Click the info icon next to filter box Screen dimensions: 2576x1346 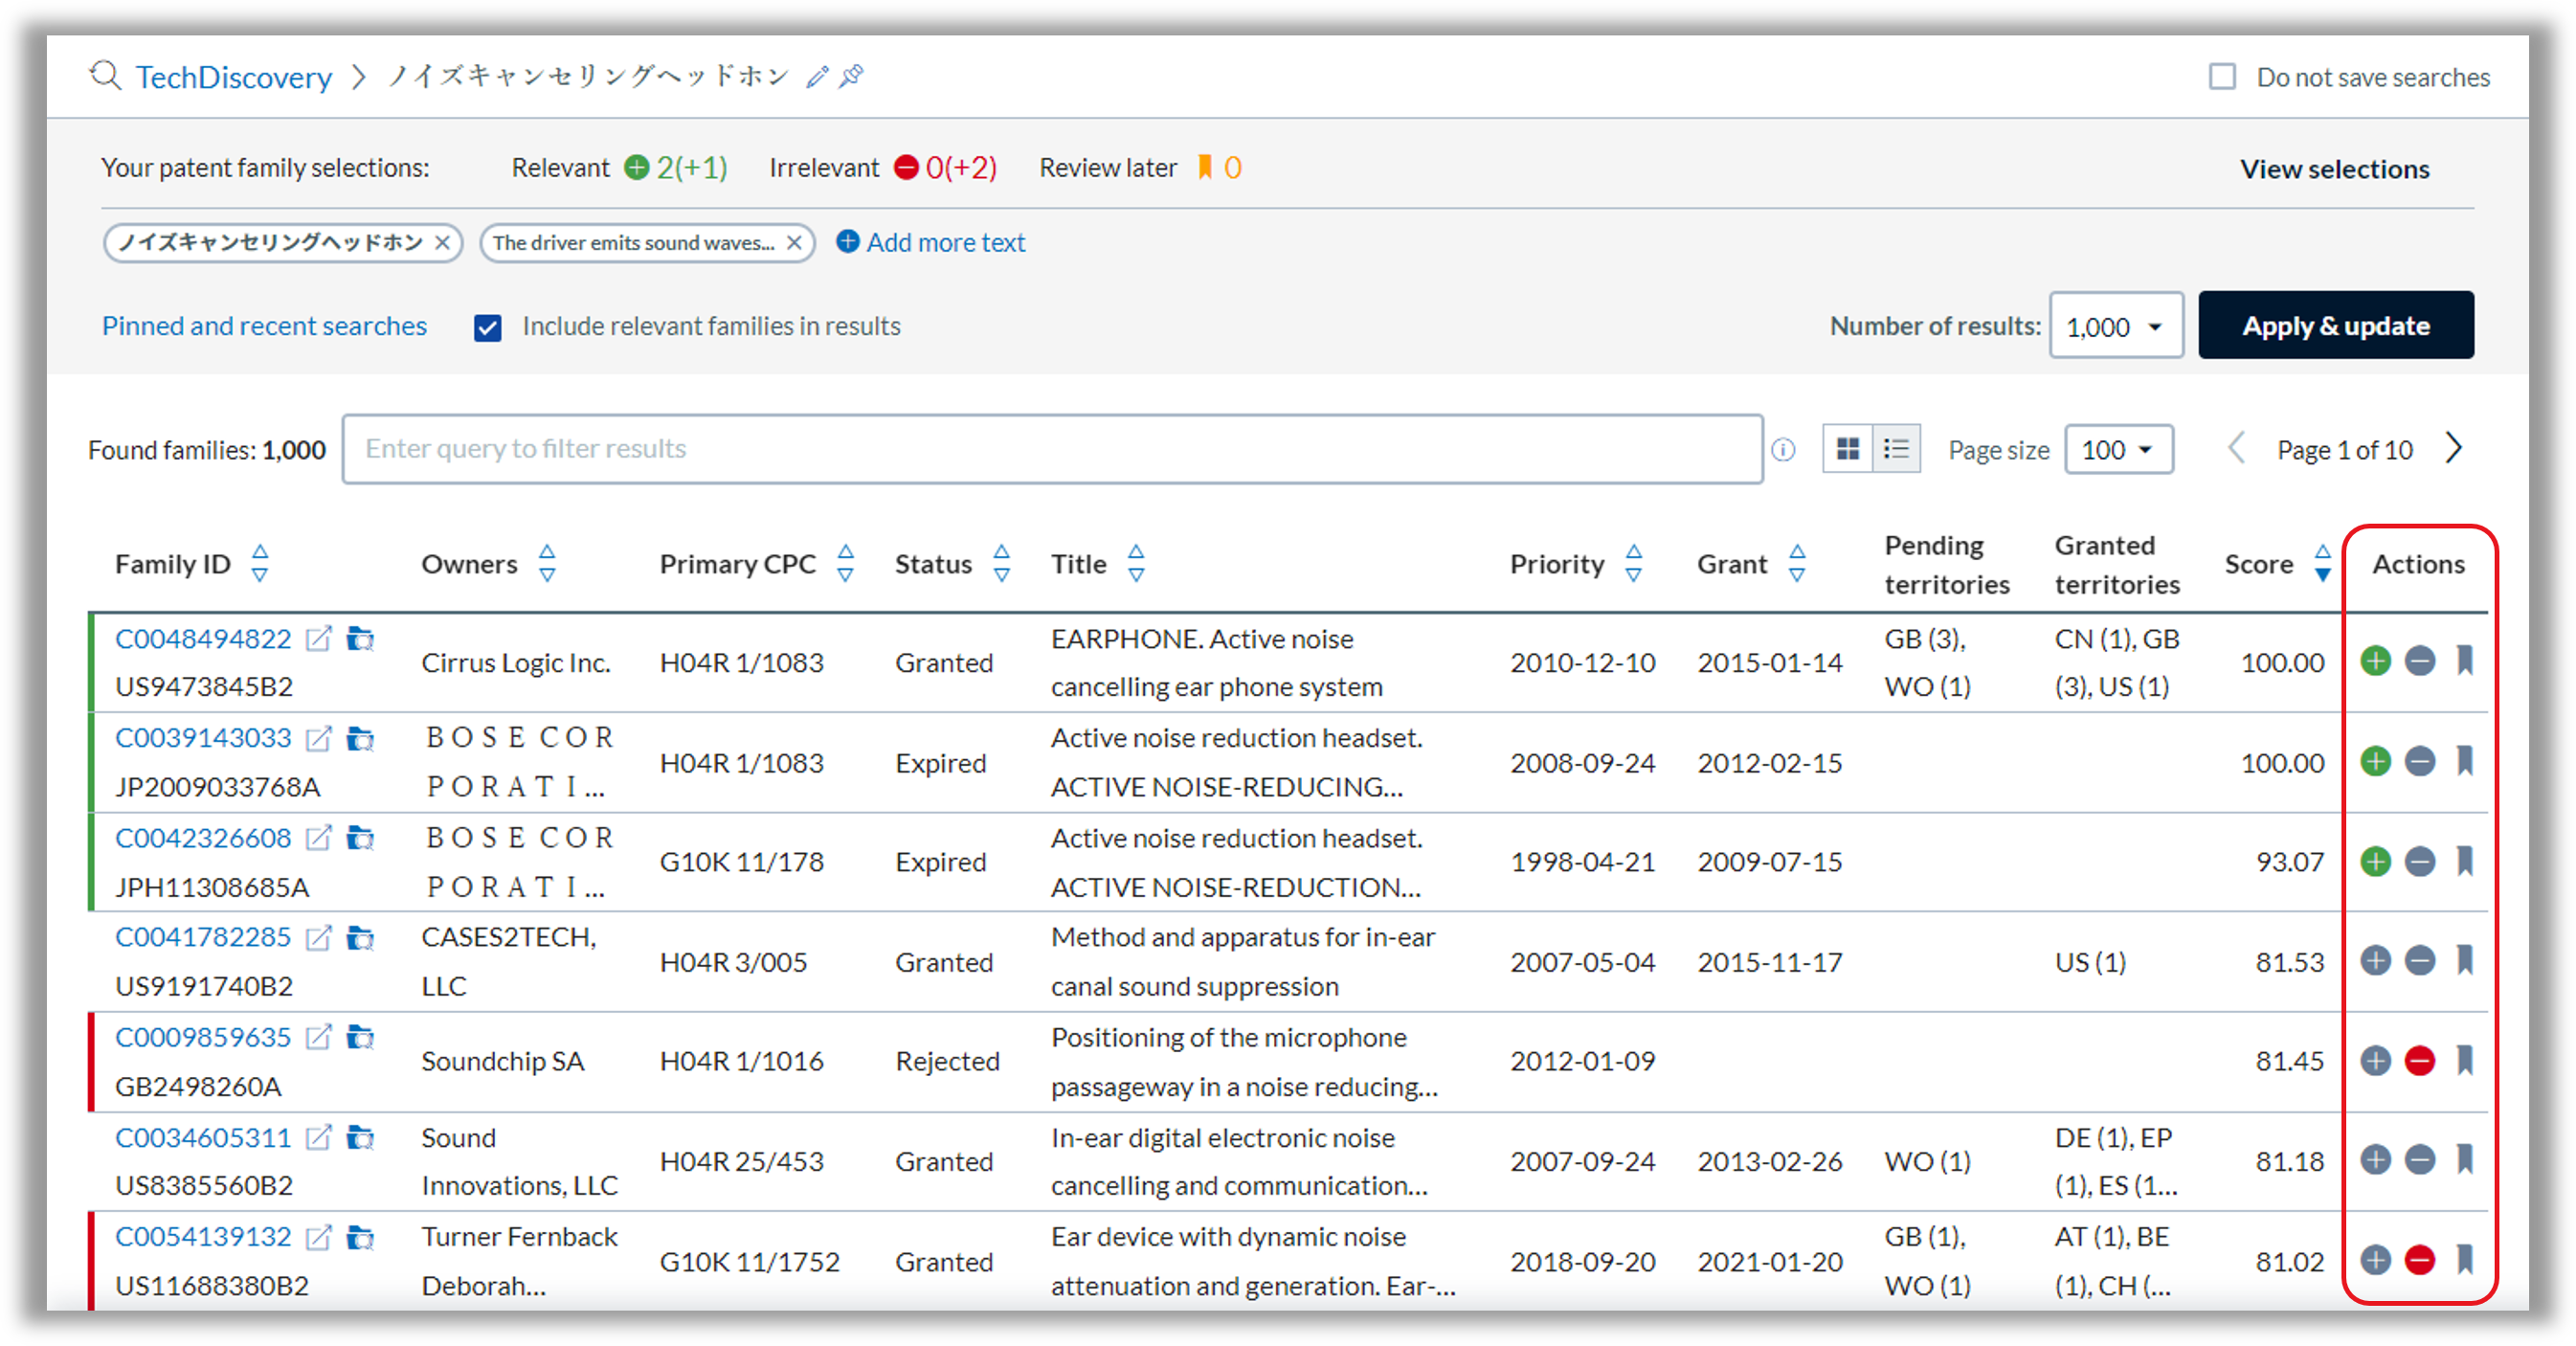pos(1783,450)
